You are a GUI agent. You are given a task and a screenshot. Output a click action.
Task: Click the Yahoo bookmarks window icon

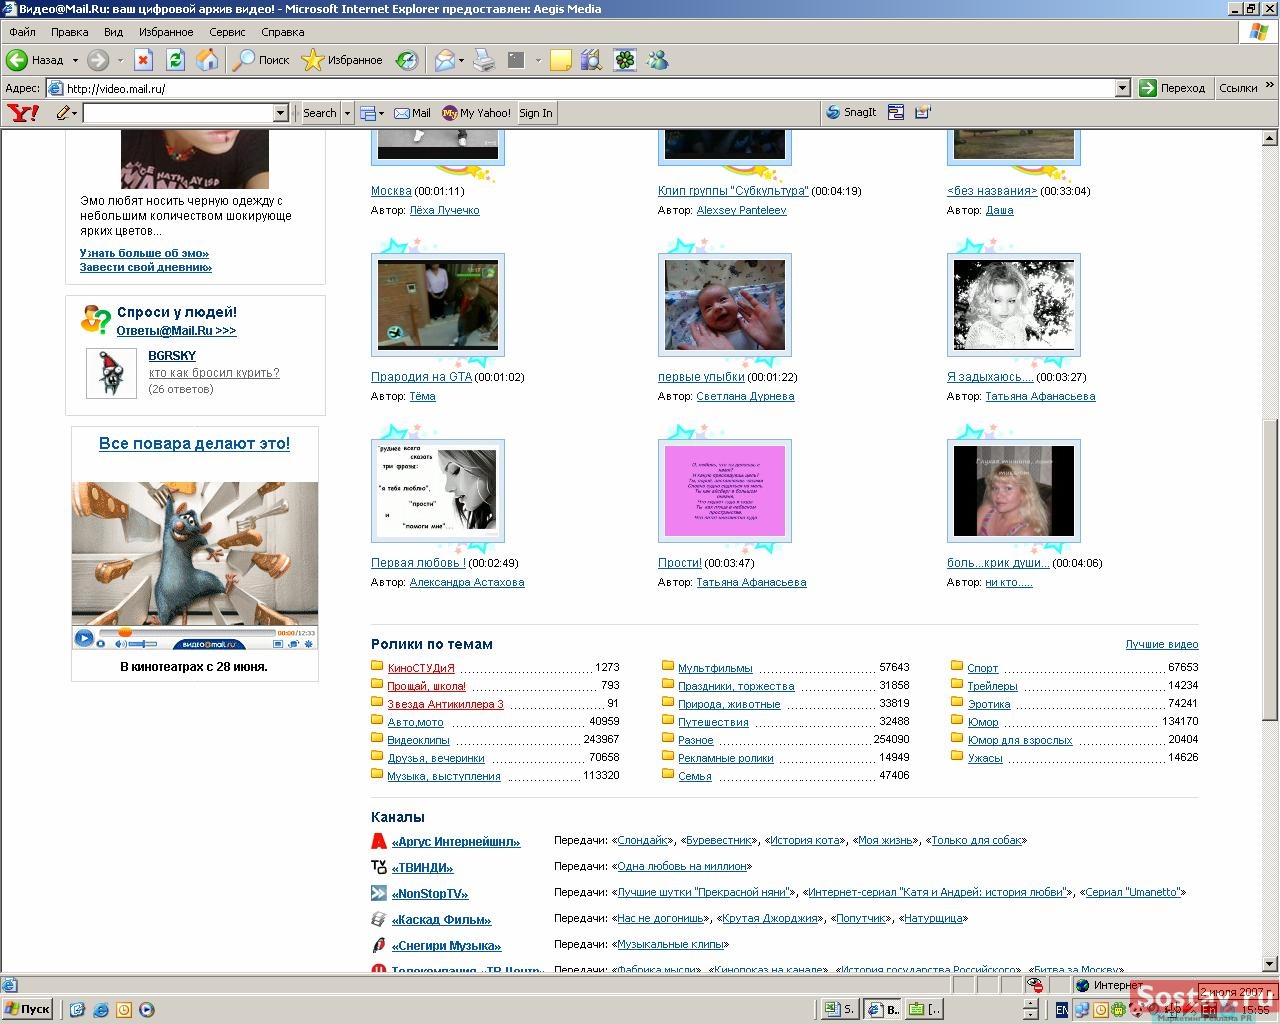click(x=367, y=113)
